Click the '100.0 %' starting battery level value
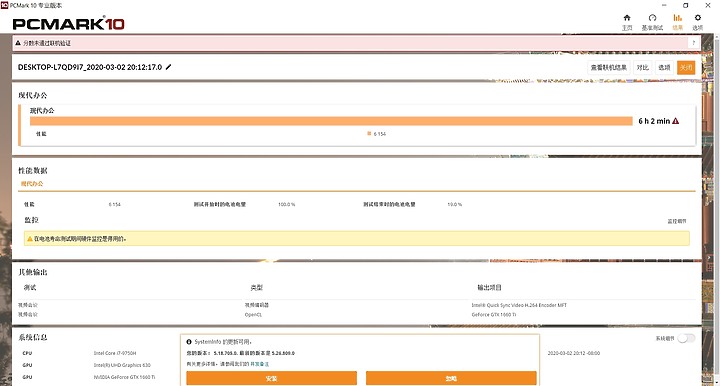This screenshot has width=720, height=386. coord(287,204)
